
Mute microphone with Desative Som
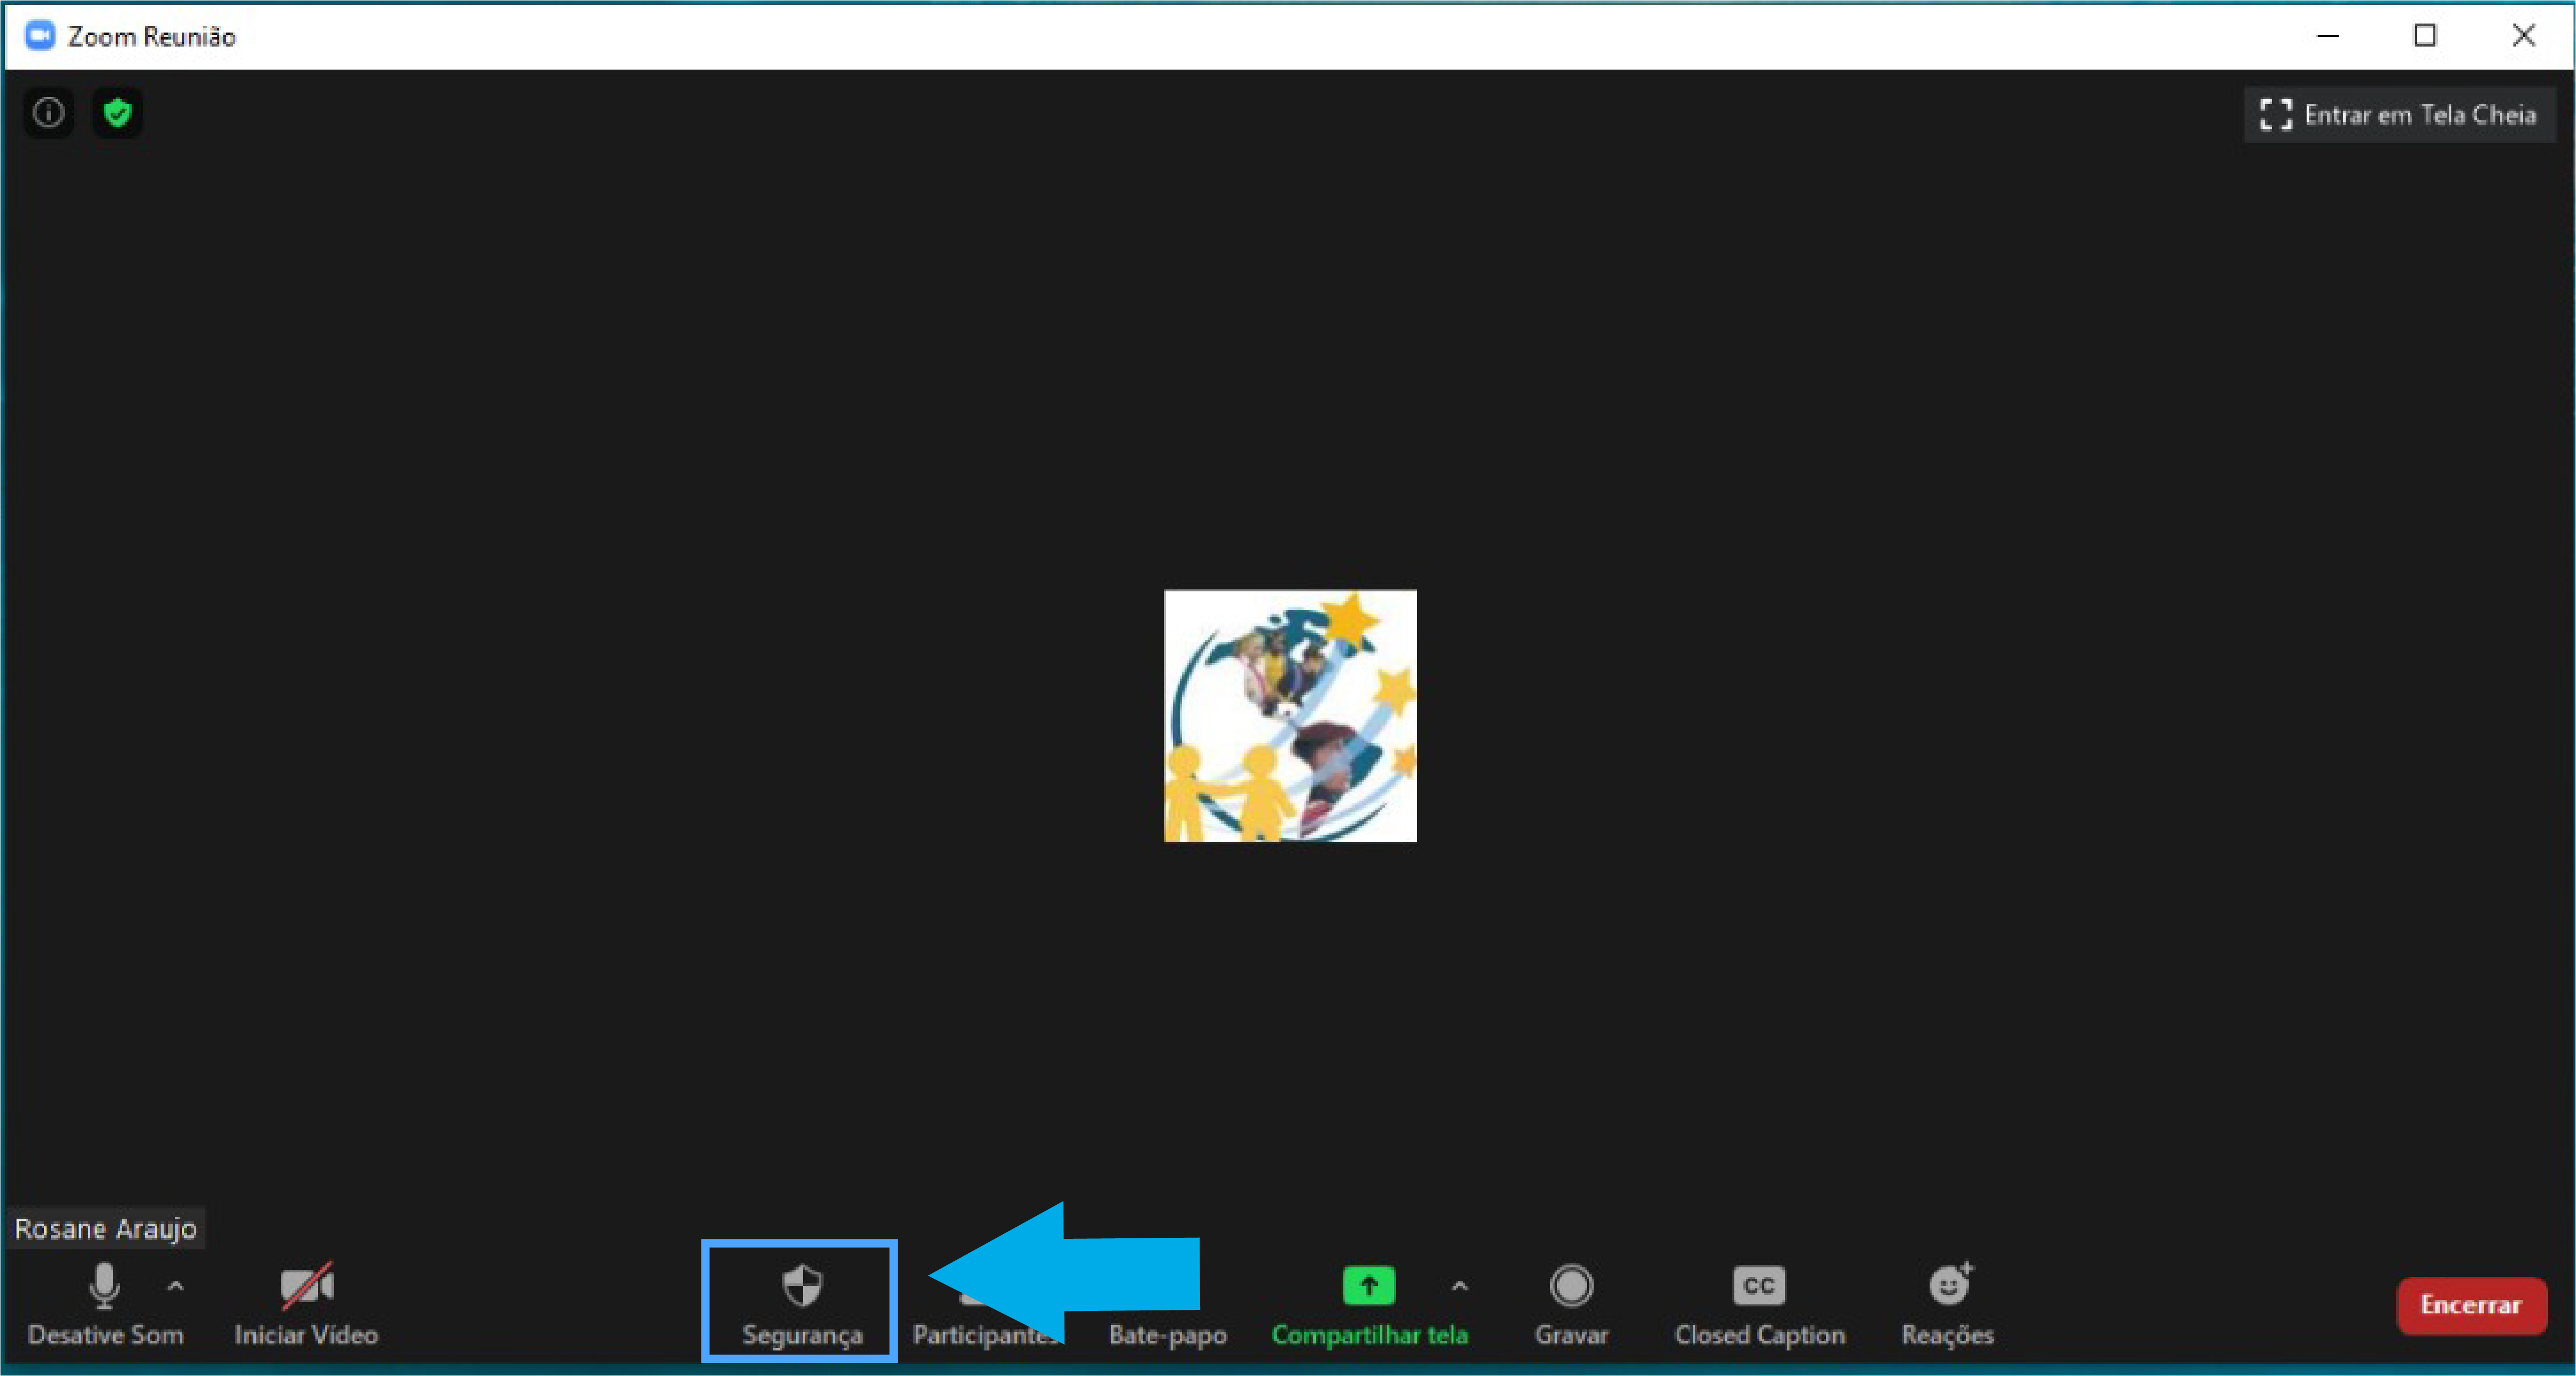click(x=105, y=1305)
